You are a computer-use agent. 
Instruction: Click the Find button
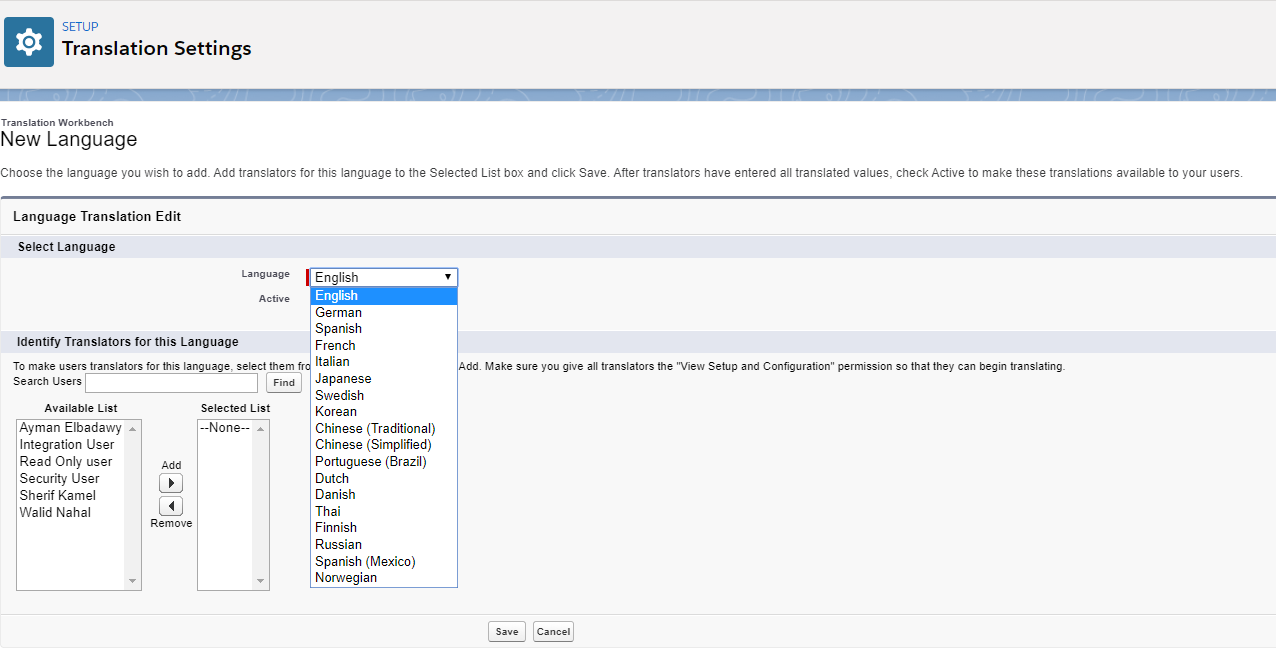coord(283,382)
